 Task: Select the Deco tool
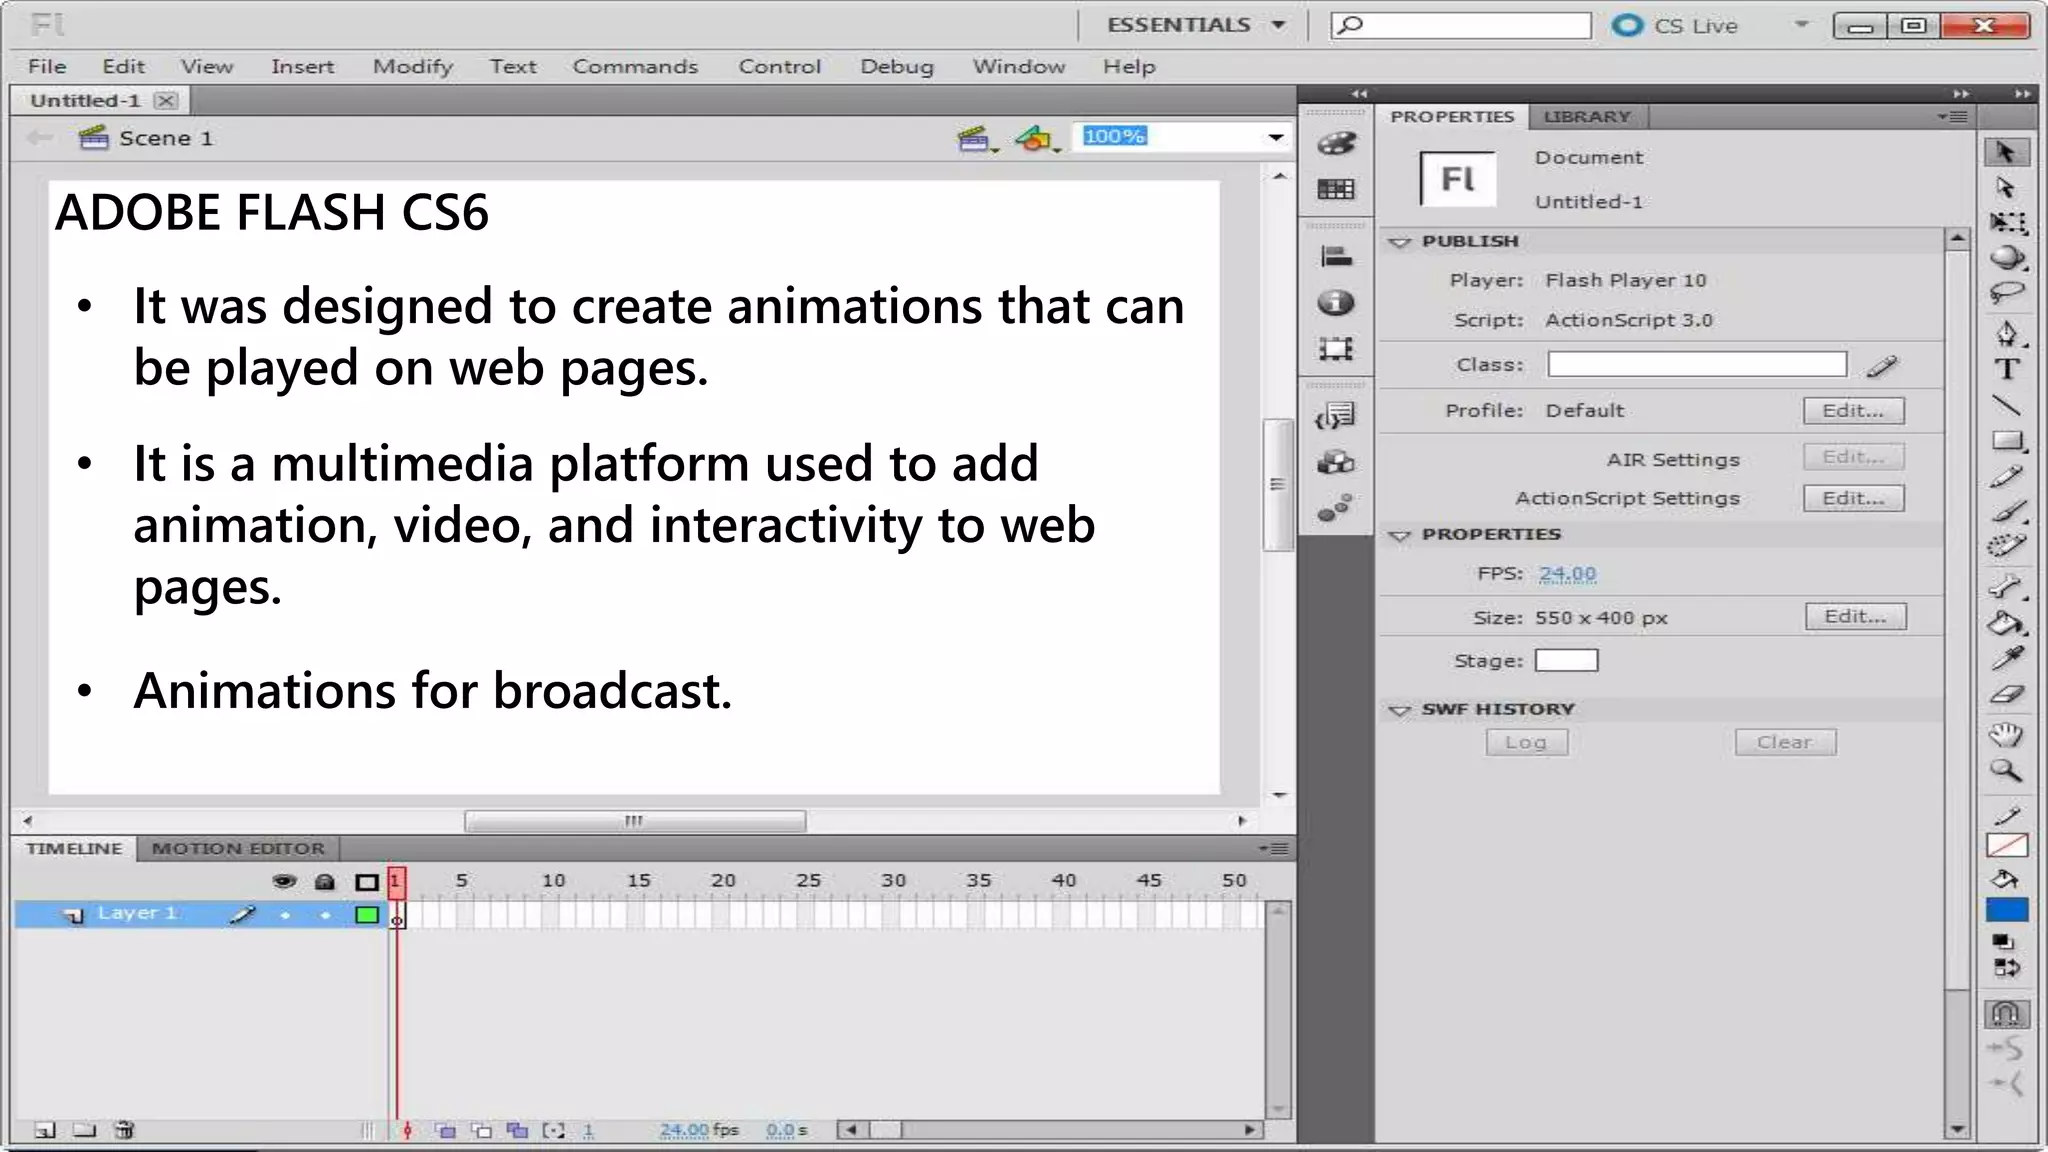coord(2007,546)
